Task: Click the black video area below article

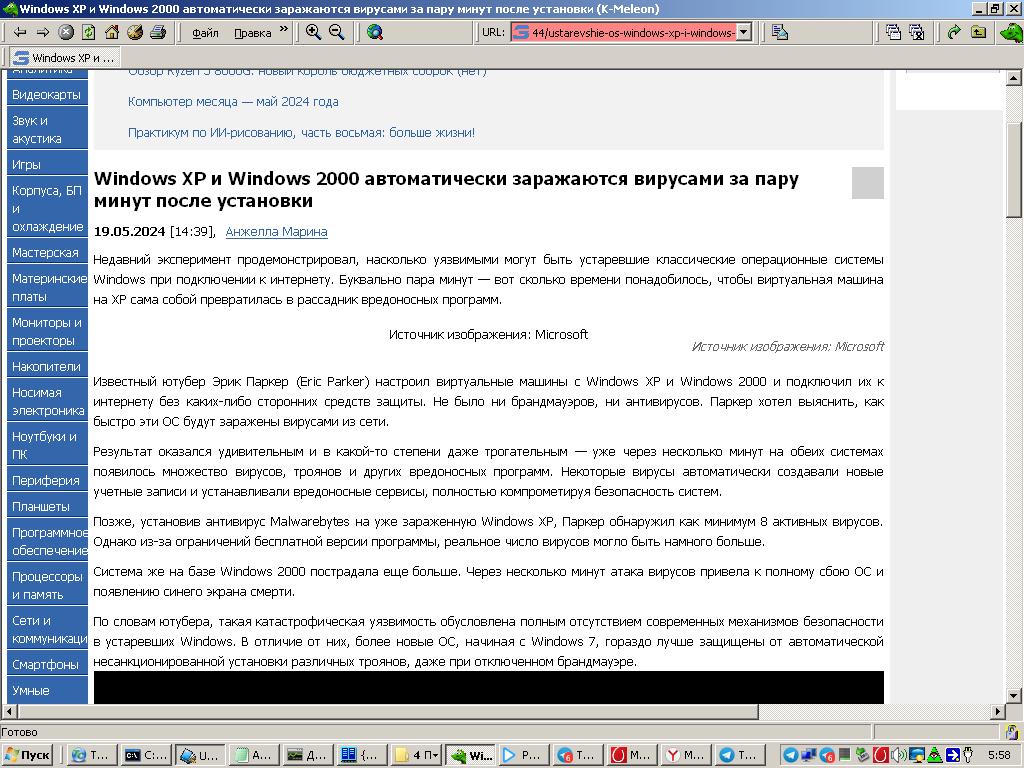Action: [488, 687]
